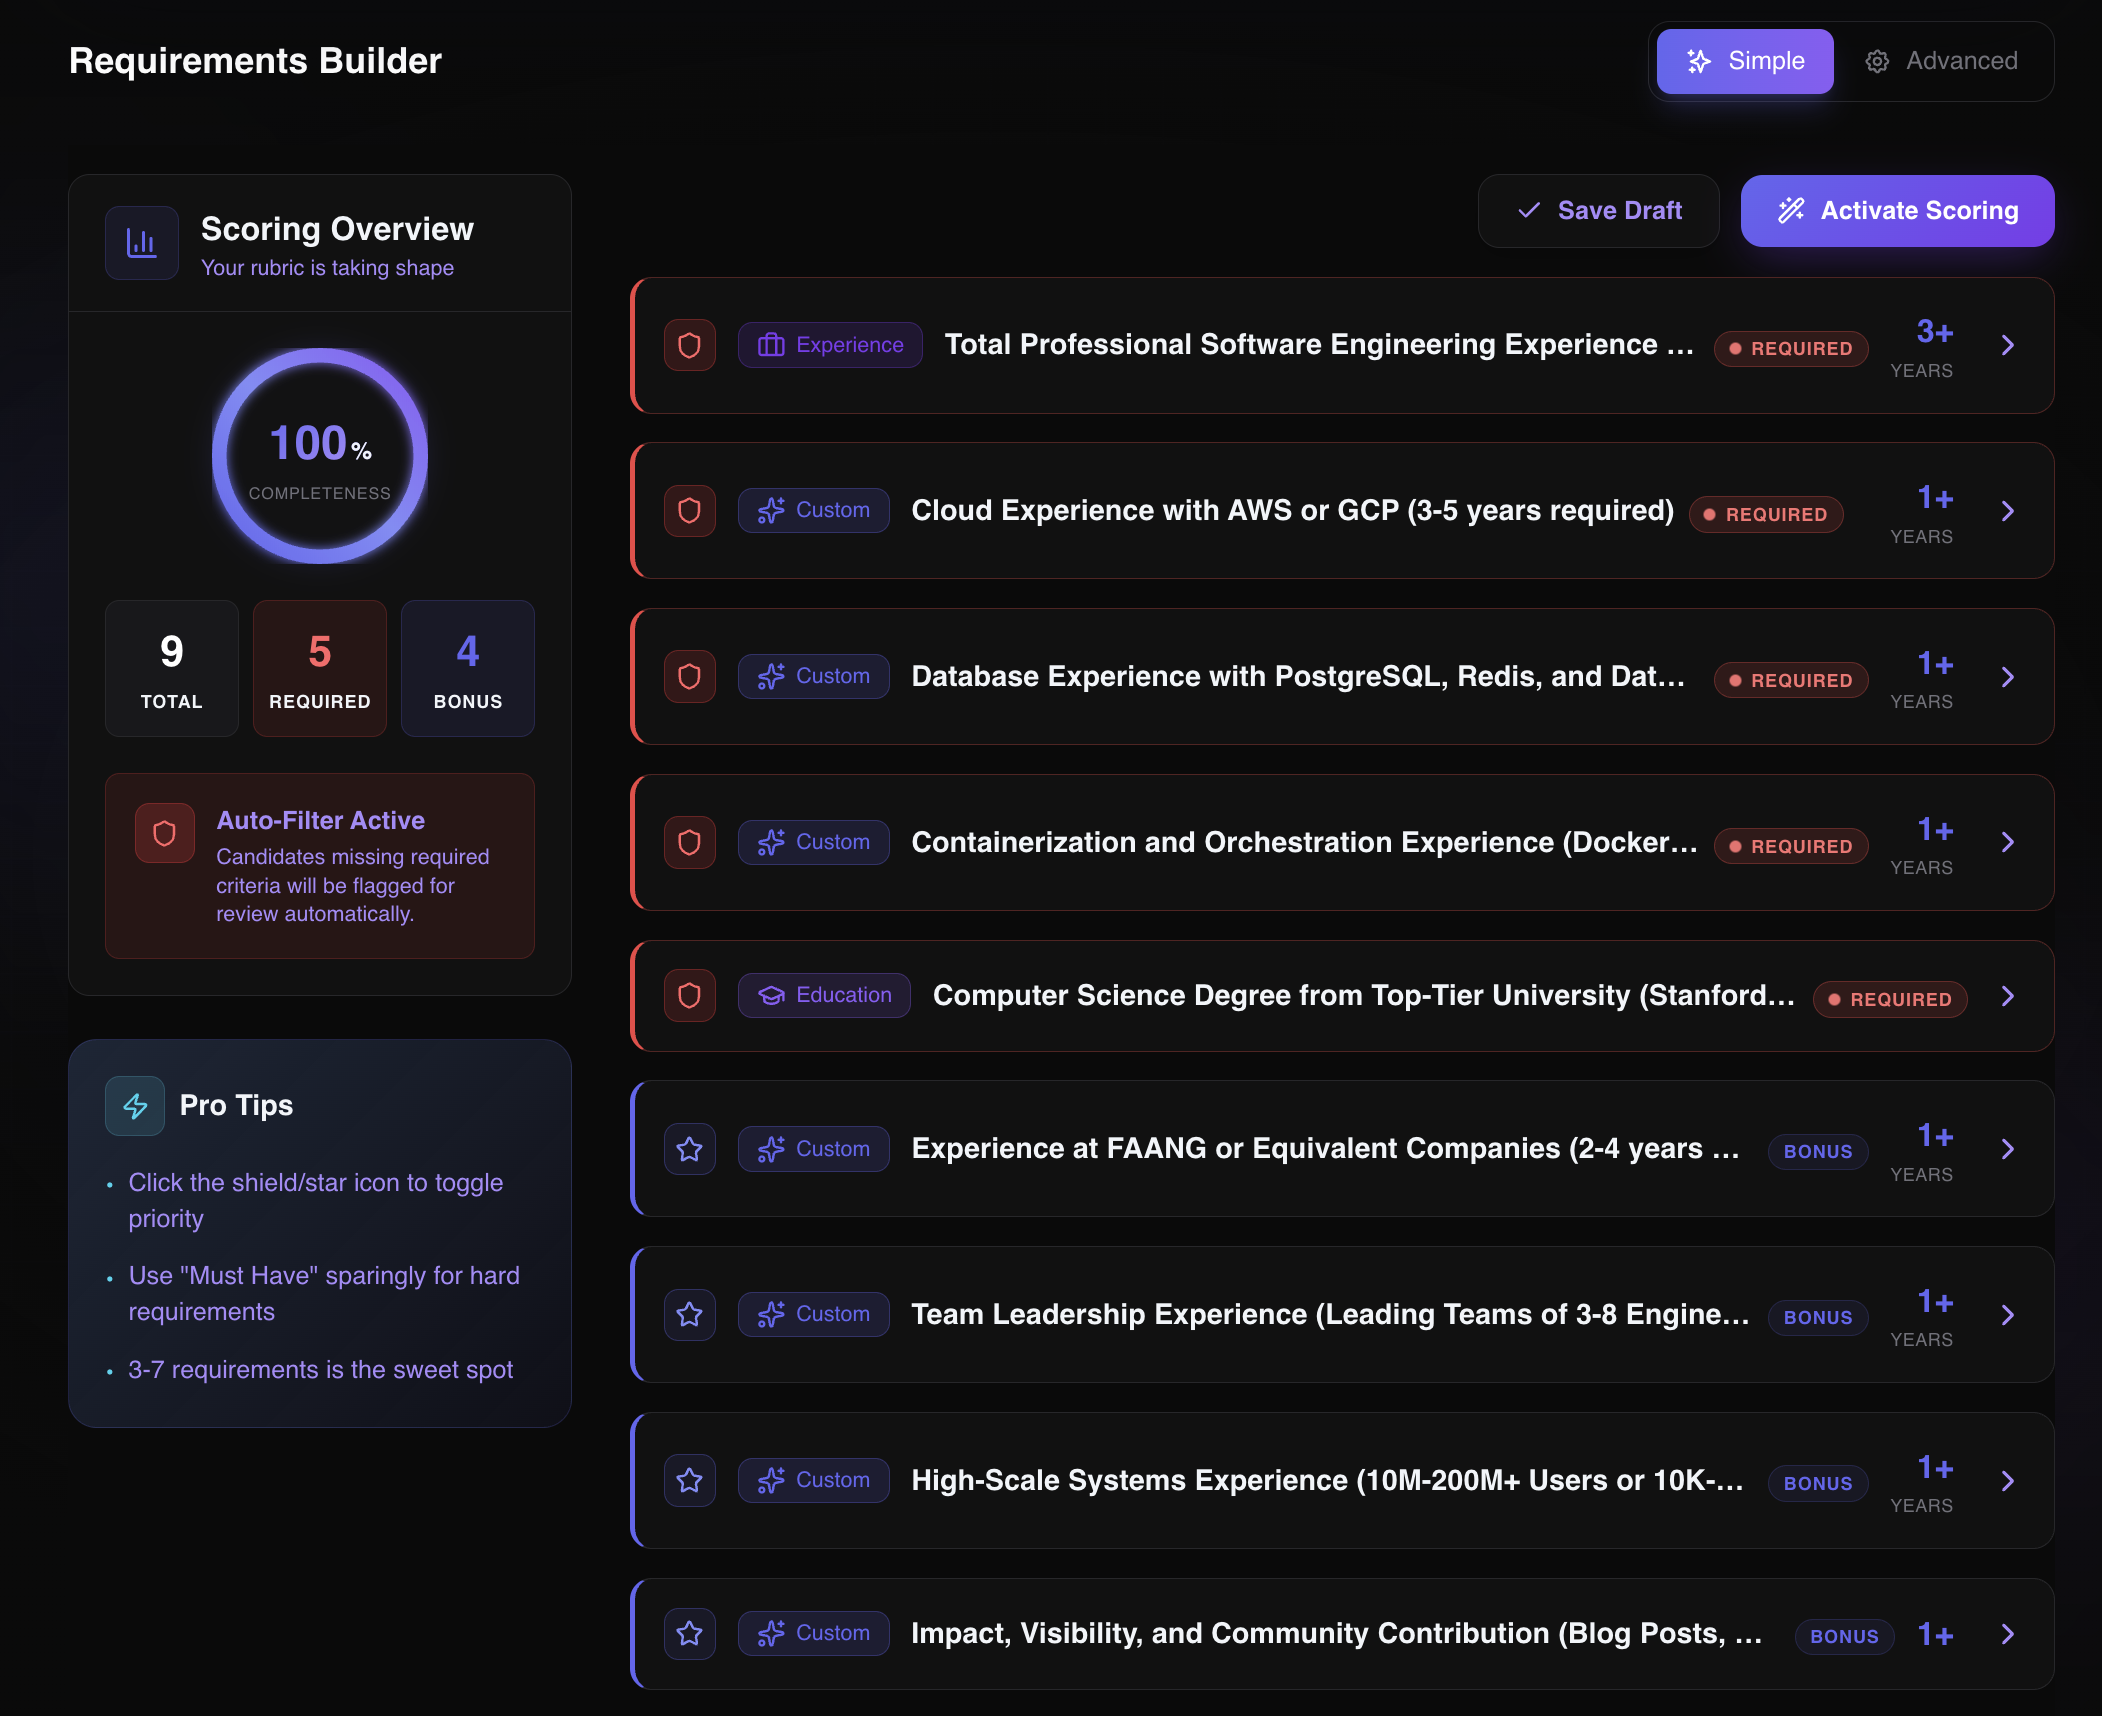Select the Simple mode tab

[x=1744, y=61]
